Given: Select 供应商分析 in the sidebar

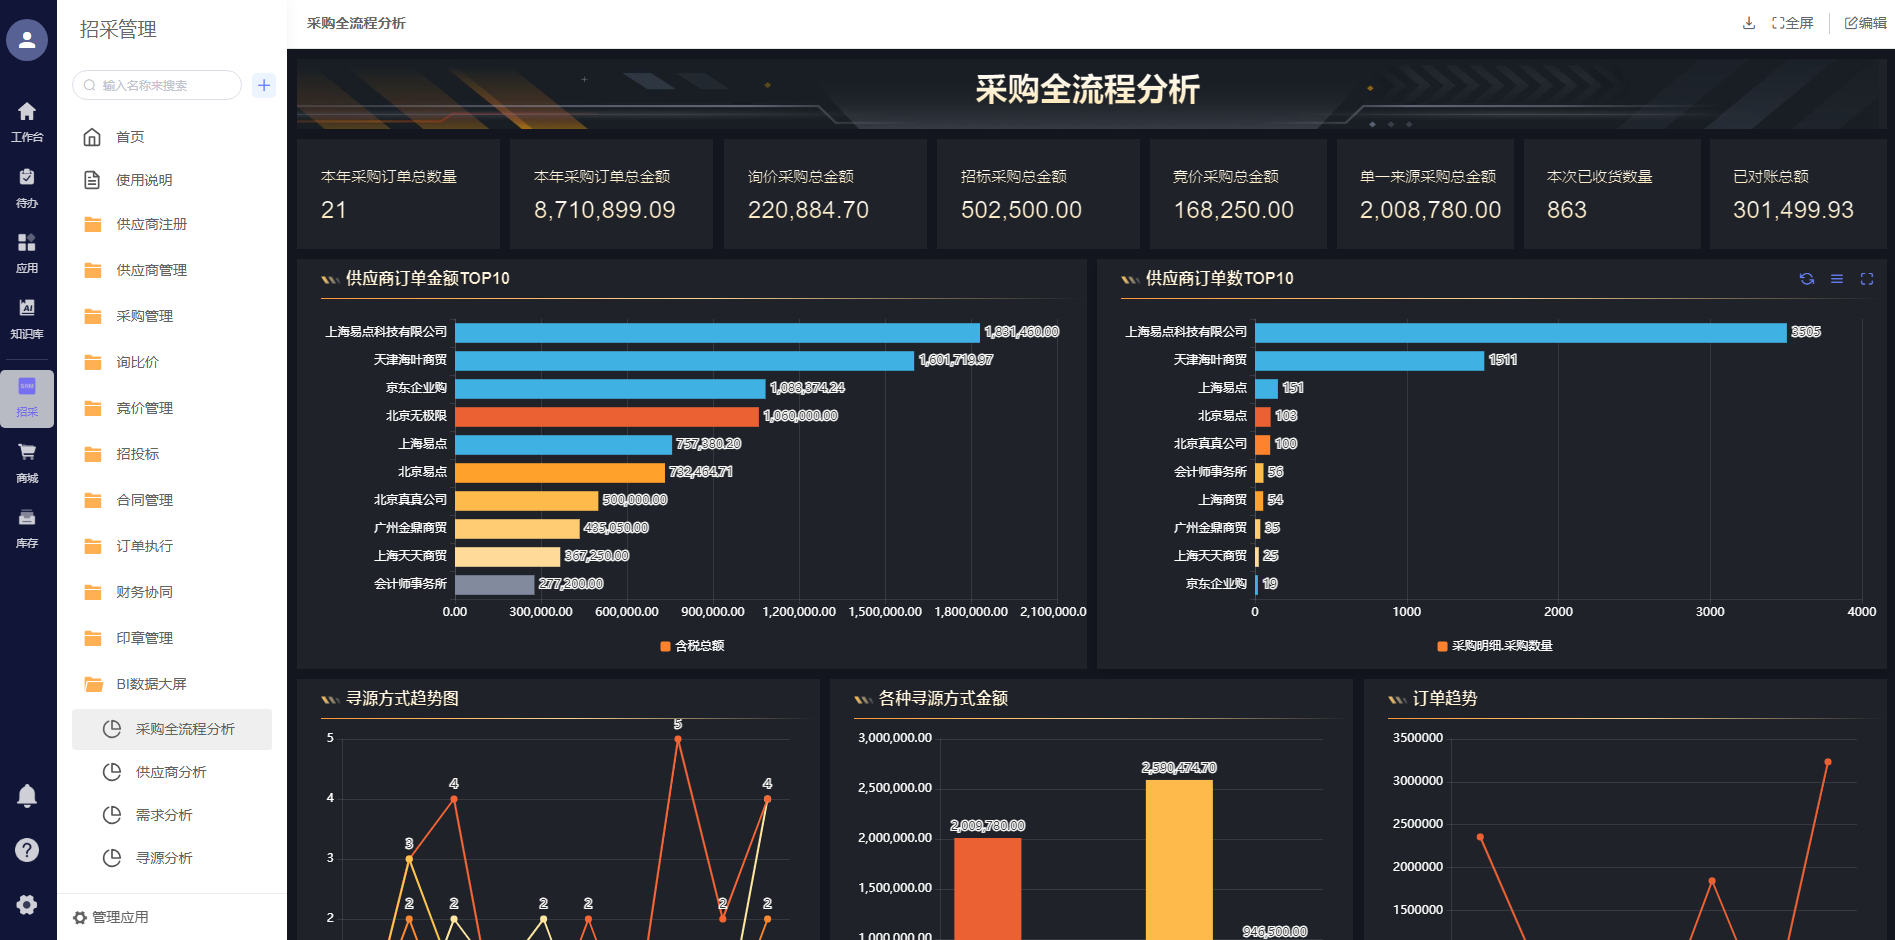Looking at the screenshot, I should click(171, 772).
